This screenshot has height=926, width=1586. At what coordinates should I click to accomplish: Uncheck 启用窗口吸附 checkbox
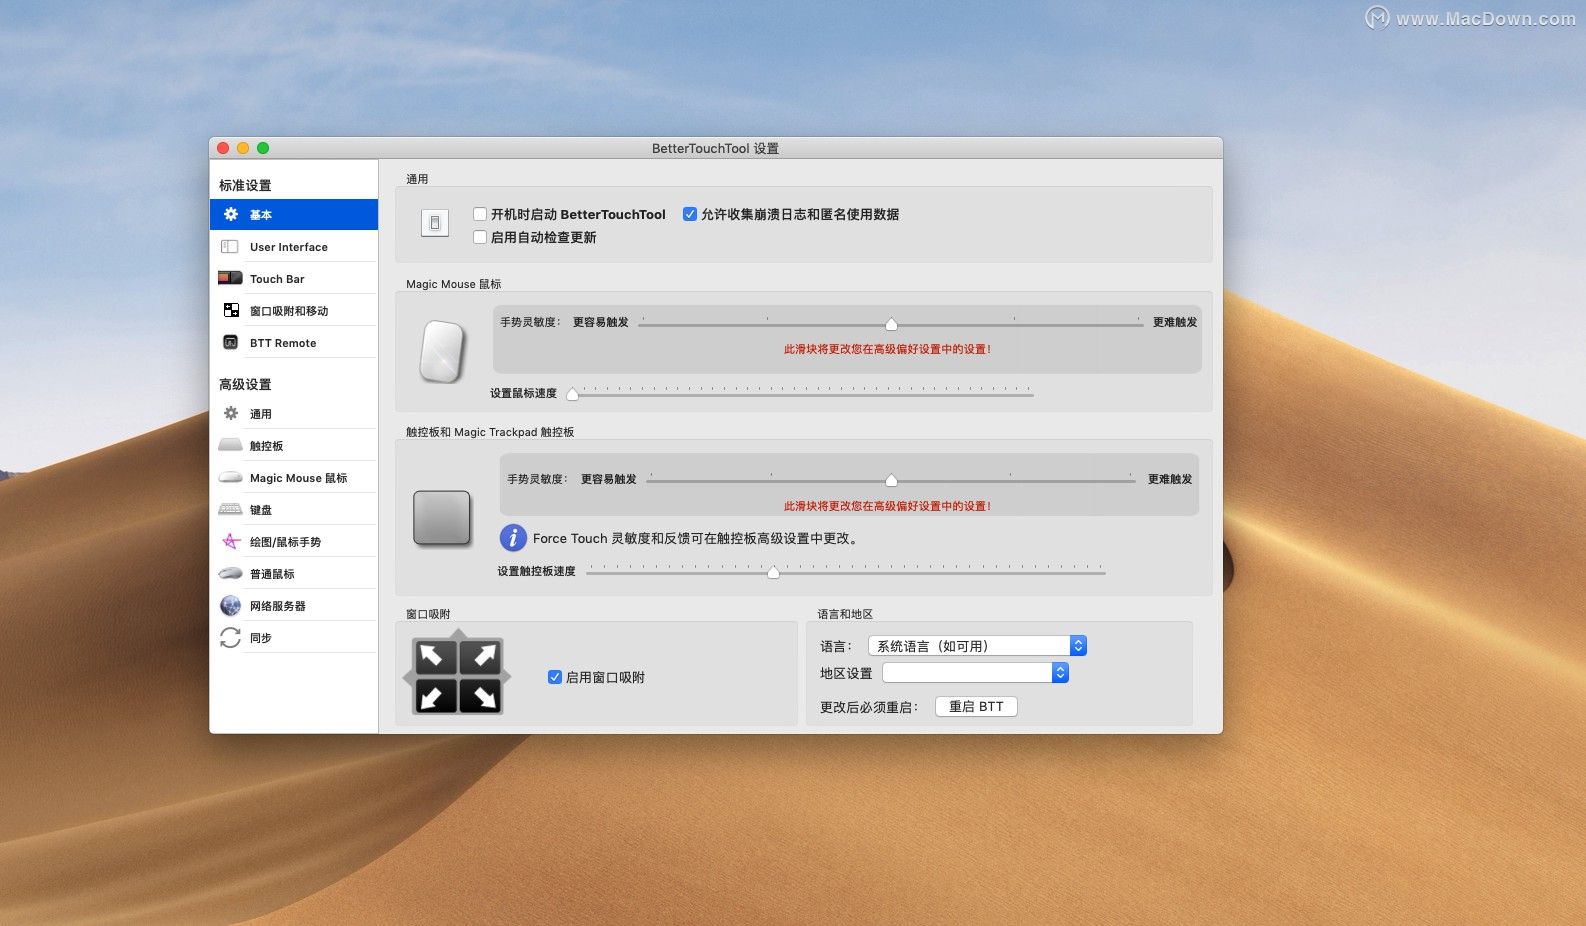tap(555, 677)
